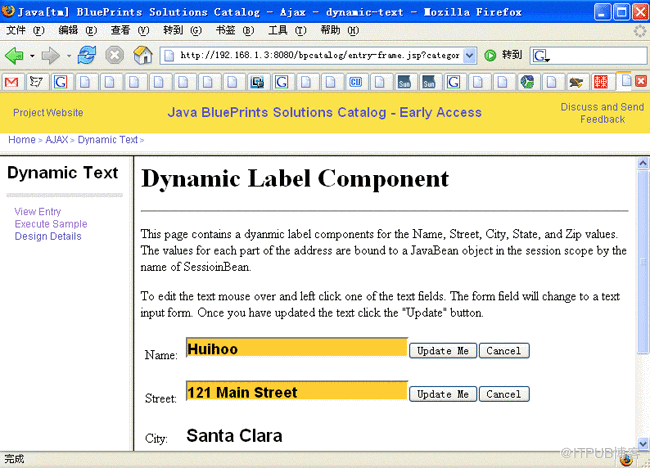The height and width of the screenshot is (468, 650).
Task: Click the page scrollbar up arrow
Action: [643, 163]
